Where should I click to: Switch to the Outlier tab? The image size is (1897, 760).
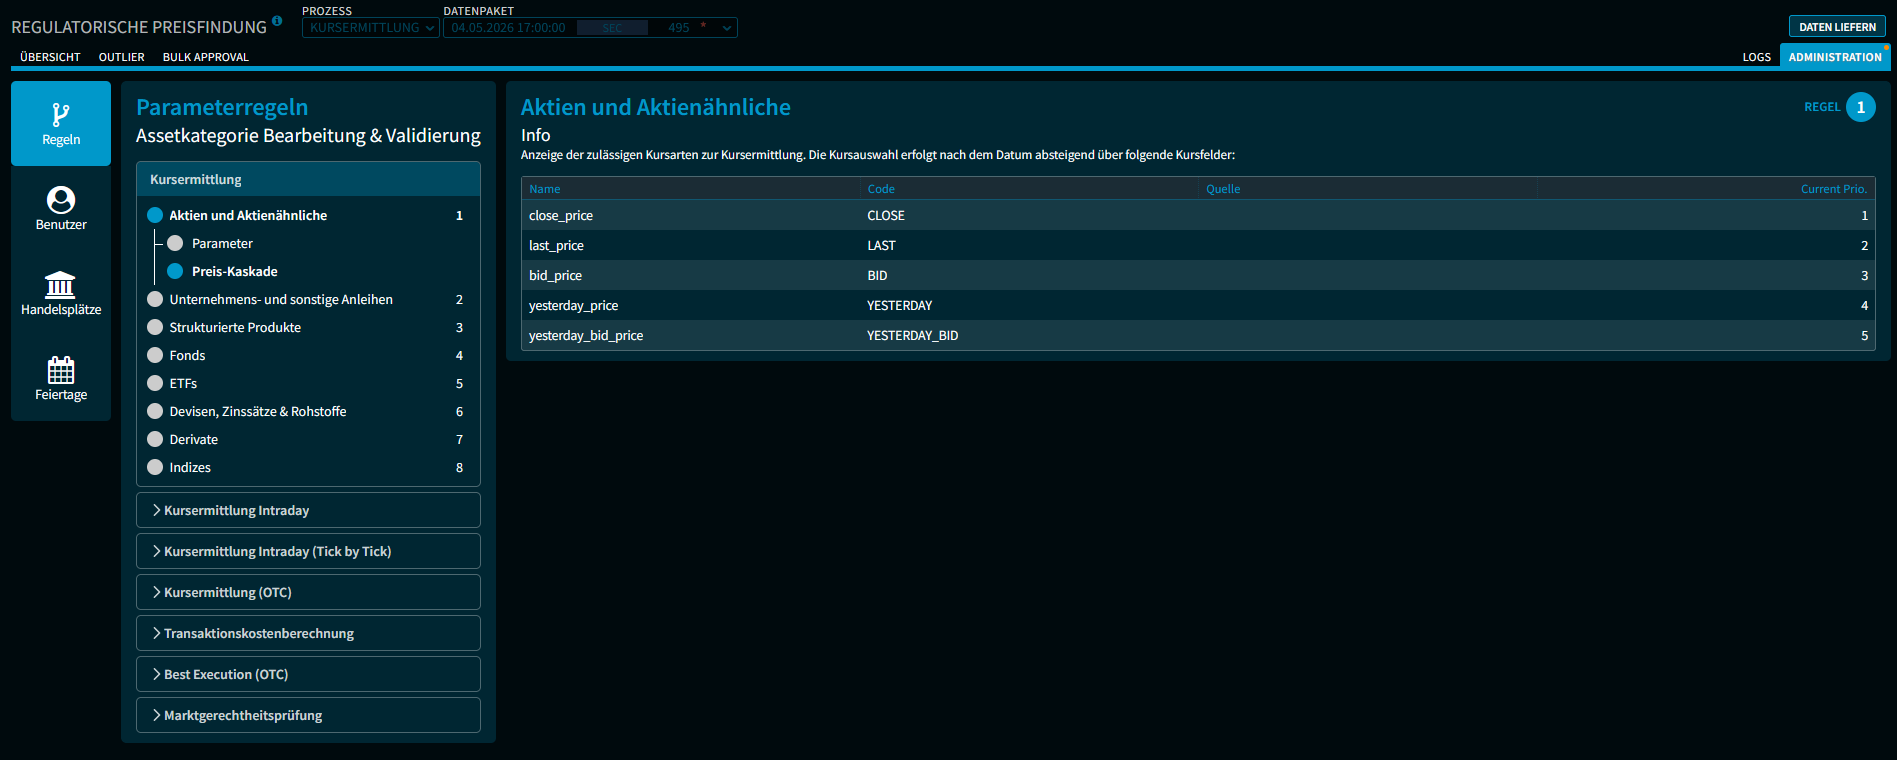click(x=122, y=57)
